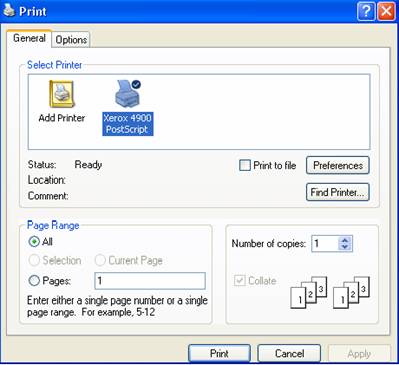Image resolution: width=399 pixels, height=365 pixels.
Task: Click the Apply button
Action: (359, 353)
